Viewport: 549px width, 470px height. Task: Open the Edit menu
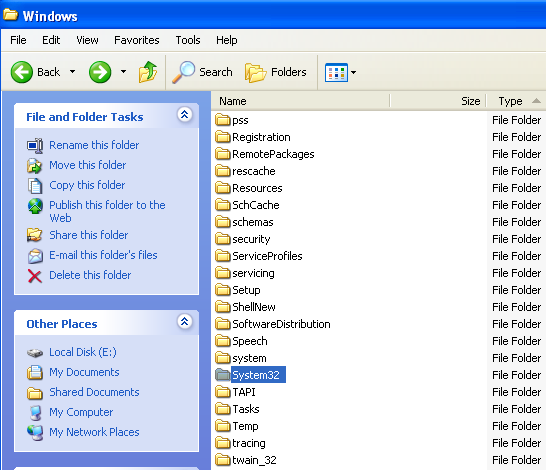(x=51, y=40)
